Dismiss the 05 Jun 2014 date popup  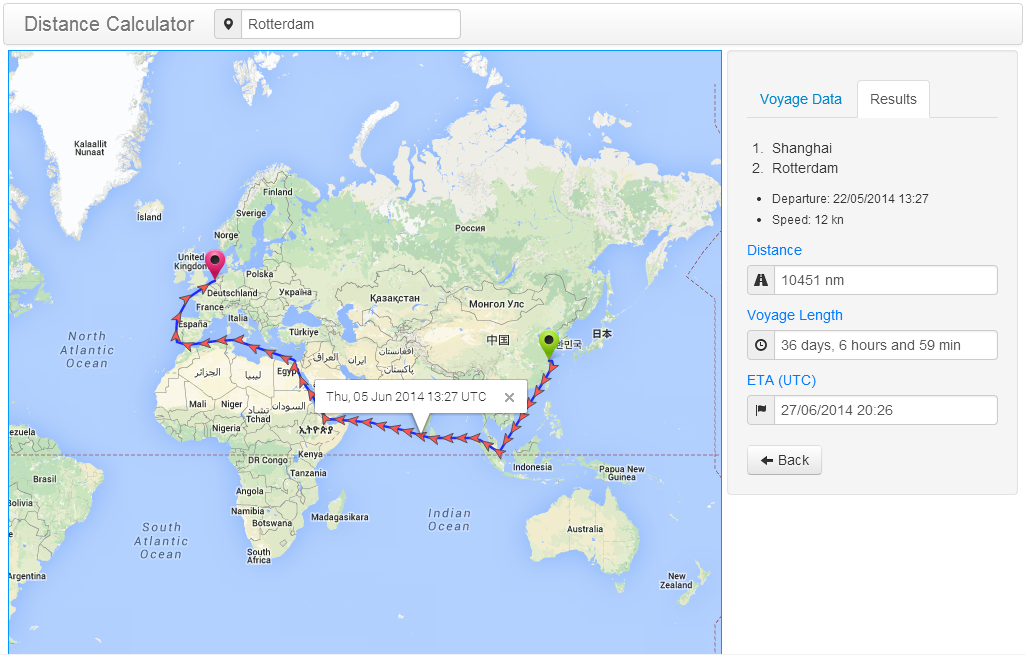[509, 396]
